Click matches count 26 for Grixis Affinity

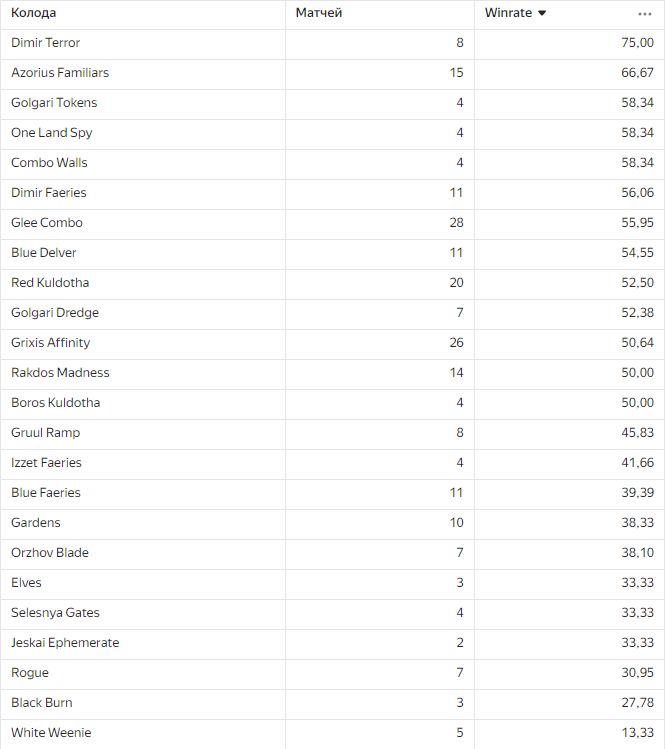(456, 343)
